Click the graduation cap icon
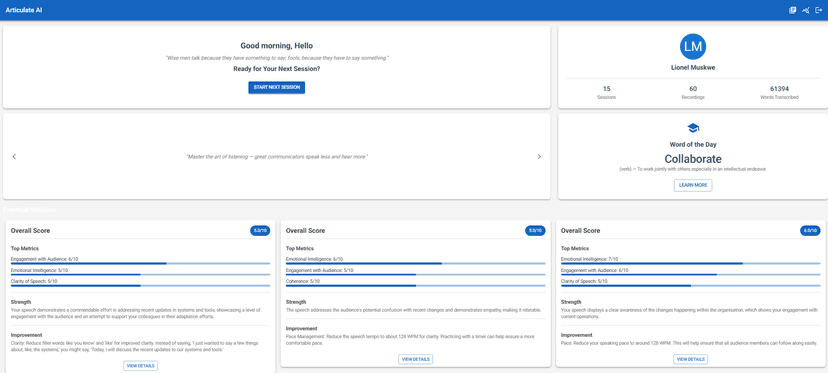This screenshot has width=828, height=373. point(693,128)
